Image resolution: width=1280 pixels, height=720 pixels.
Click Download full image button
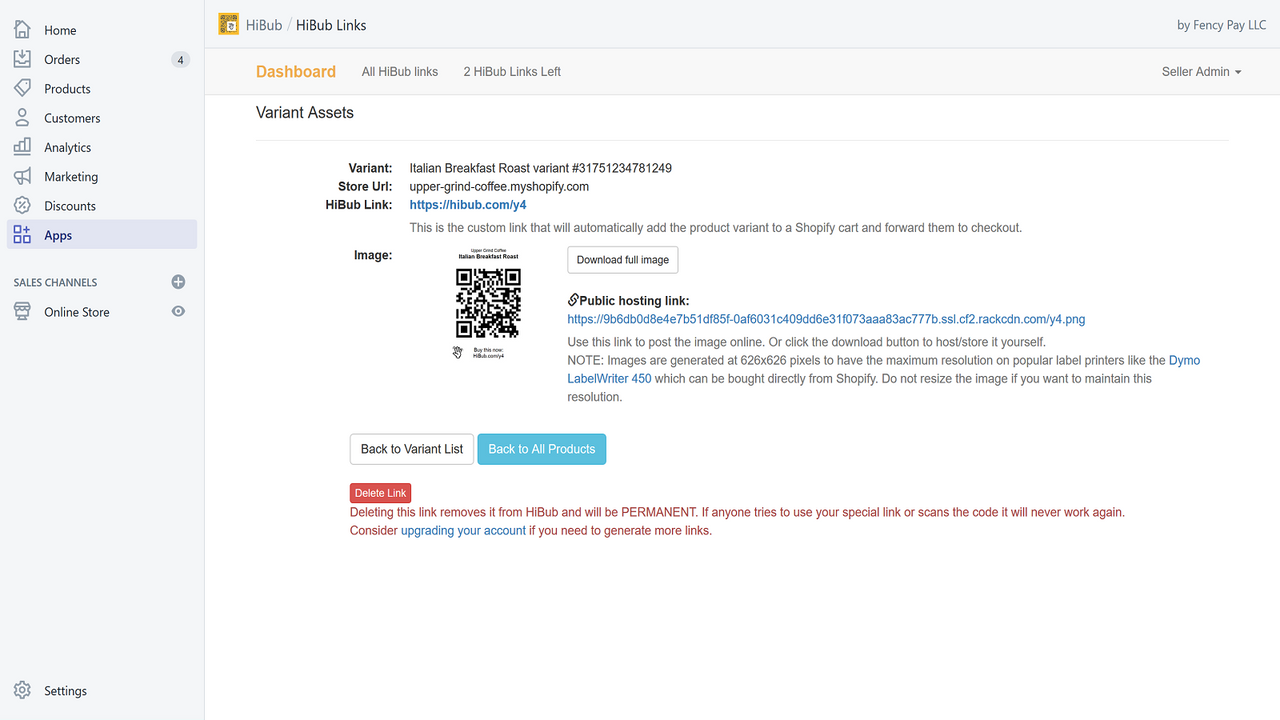click(623, 260)
